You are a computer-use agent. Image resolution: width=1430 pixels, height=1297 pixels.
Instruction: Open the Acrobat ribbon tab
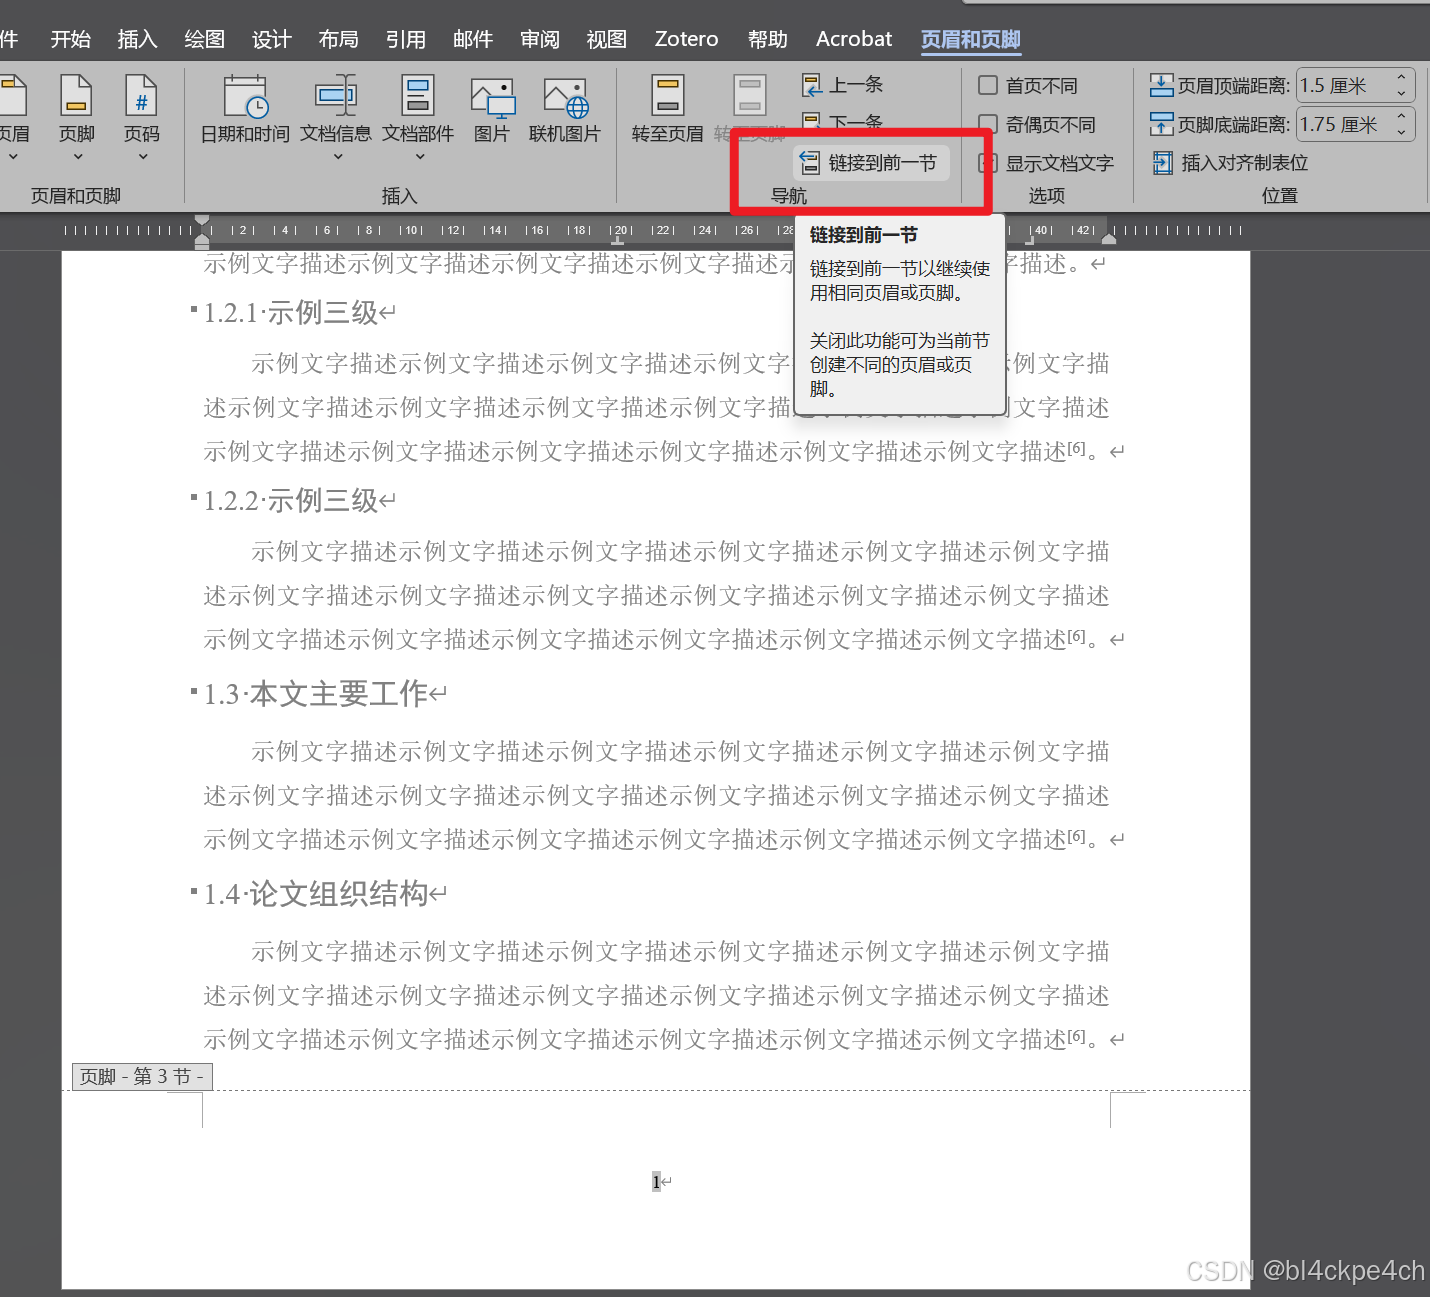(x=854, y=39)
